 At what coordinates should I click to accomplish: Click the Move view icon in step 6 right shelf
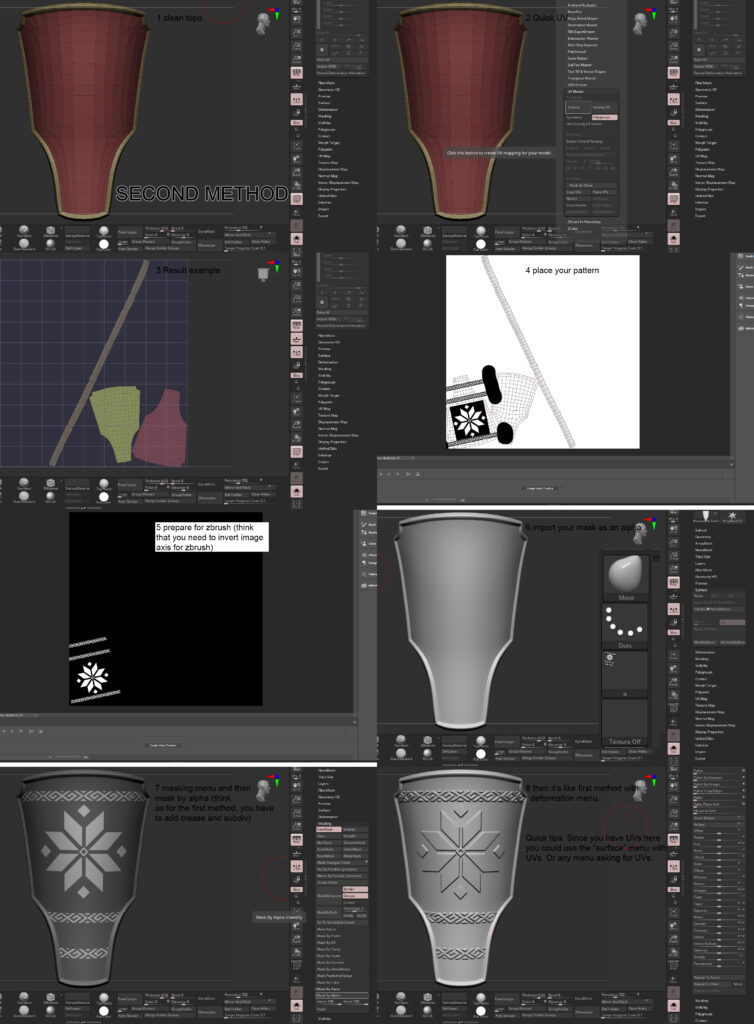click(674, 669)
